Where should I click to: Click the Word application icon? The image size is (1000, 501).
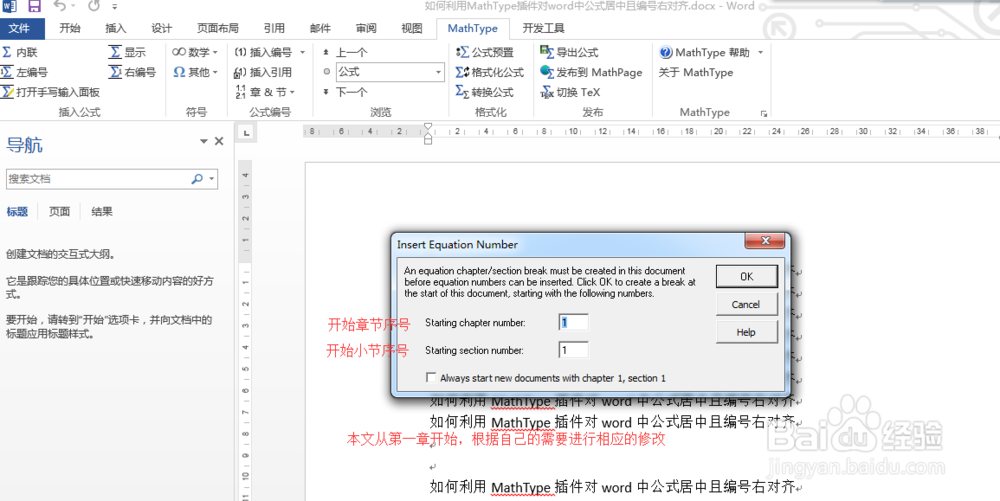tap(10, 7)
